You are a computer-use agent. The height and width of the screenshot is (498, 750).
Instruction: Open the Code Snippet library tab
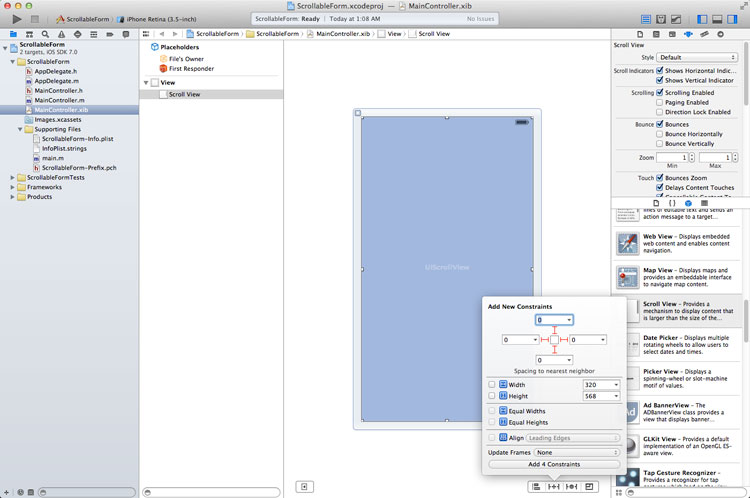tap(672, 203)
